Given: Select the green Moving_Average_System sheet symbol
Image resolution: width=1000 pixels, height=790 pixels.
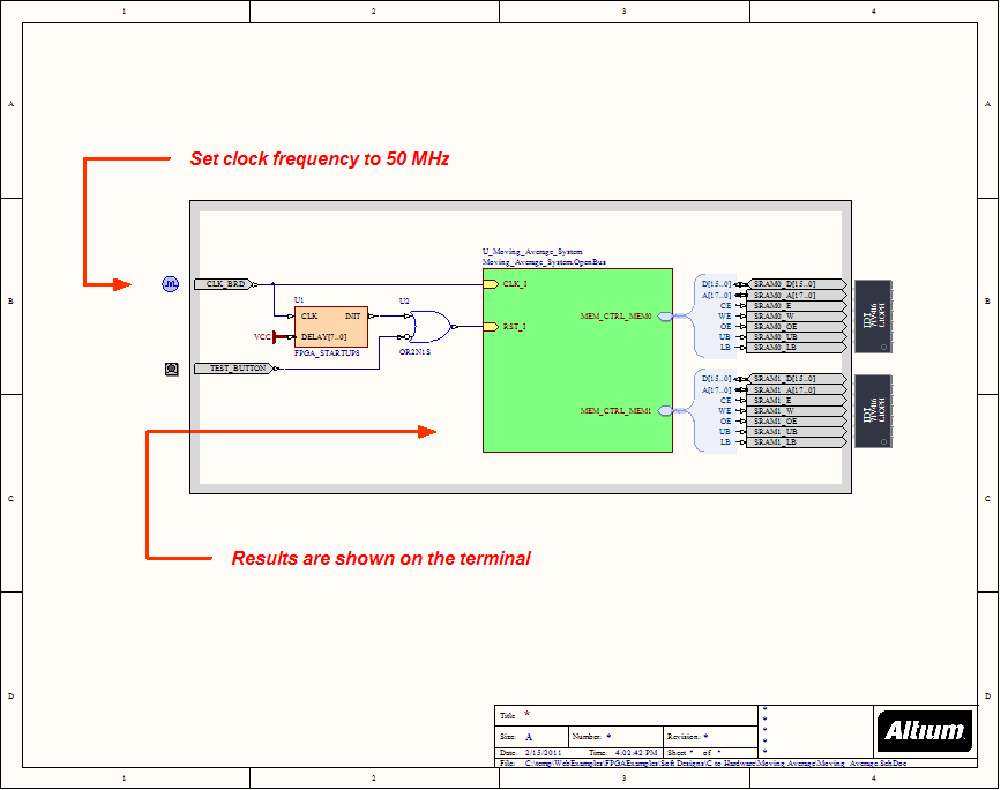Looking at the screenshot, I should pyautogui.click(x=578, y=360).
